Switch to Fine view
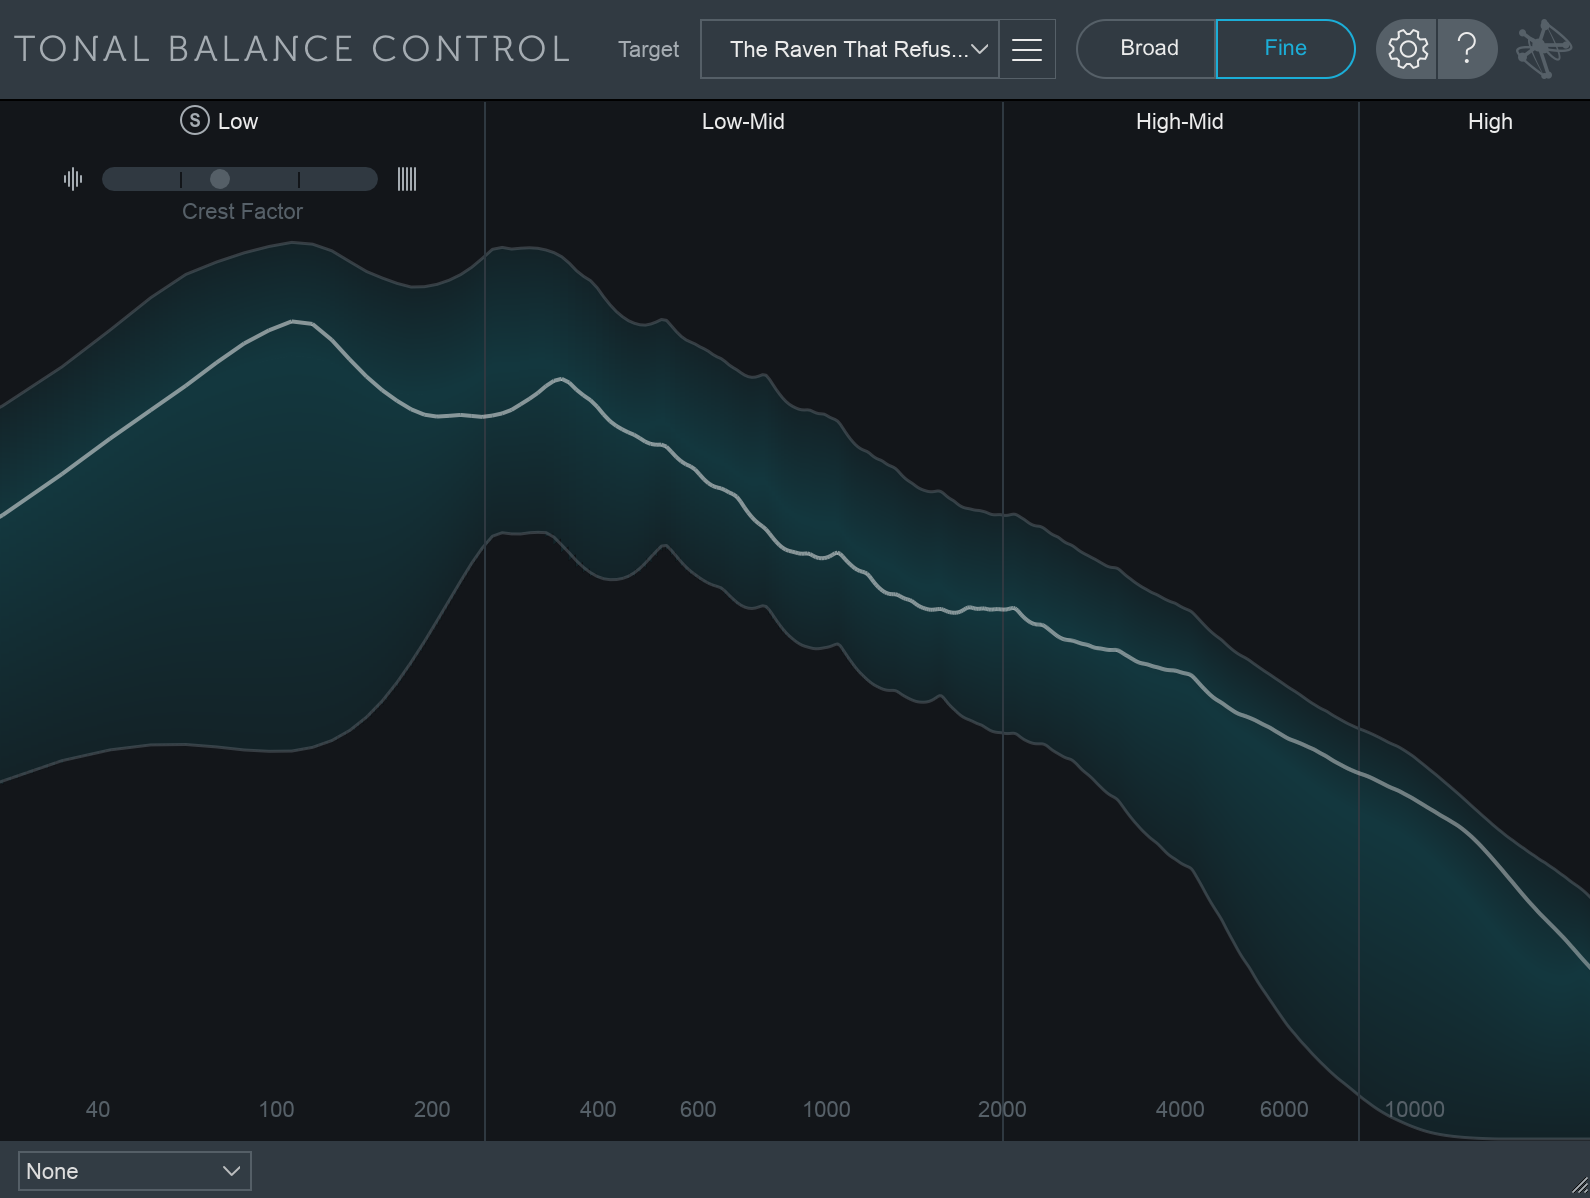The width and height of the screenshot is (1590, 1198). (x=1285, y=49)
